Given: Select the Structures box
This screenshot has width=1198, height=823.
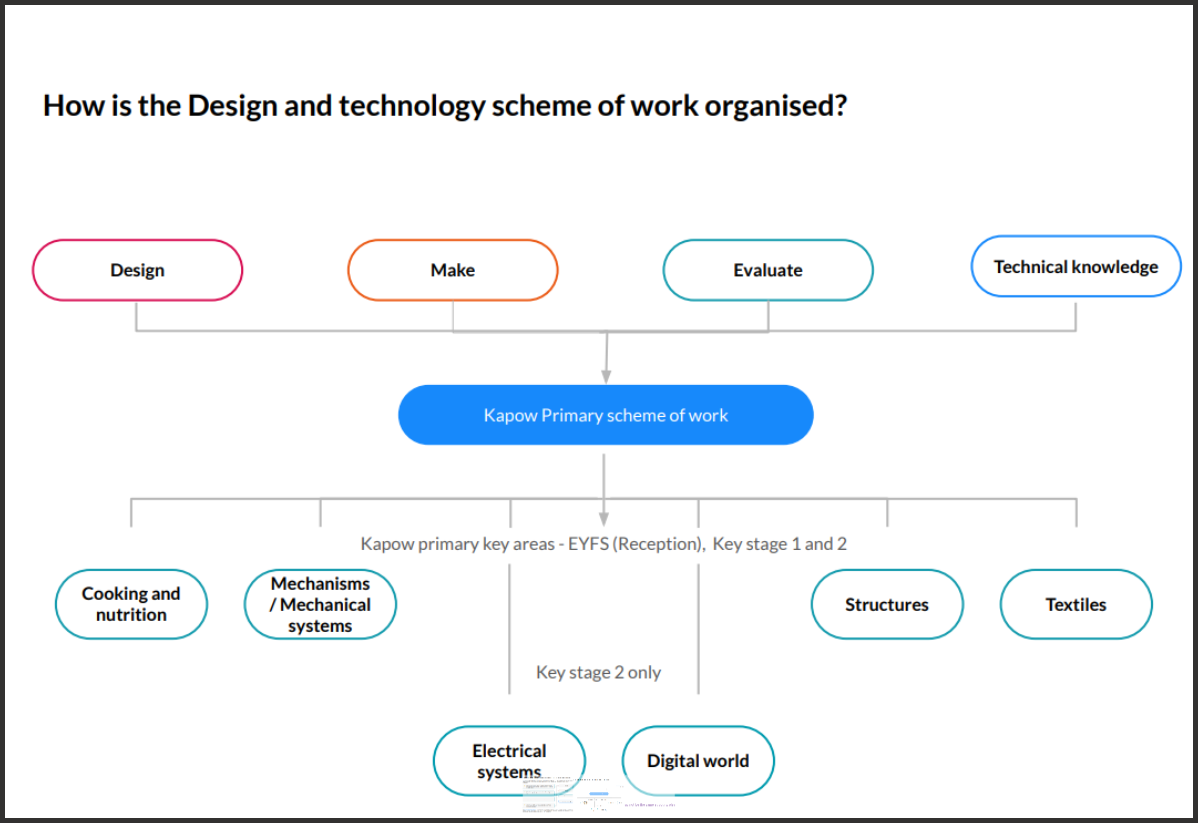Looking at the screenshot, I should pyautogui.click(x=886, y=604).
